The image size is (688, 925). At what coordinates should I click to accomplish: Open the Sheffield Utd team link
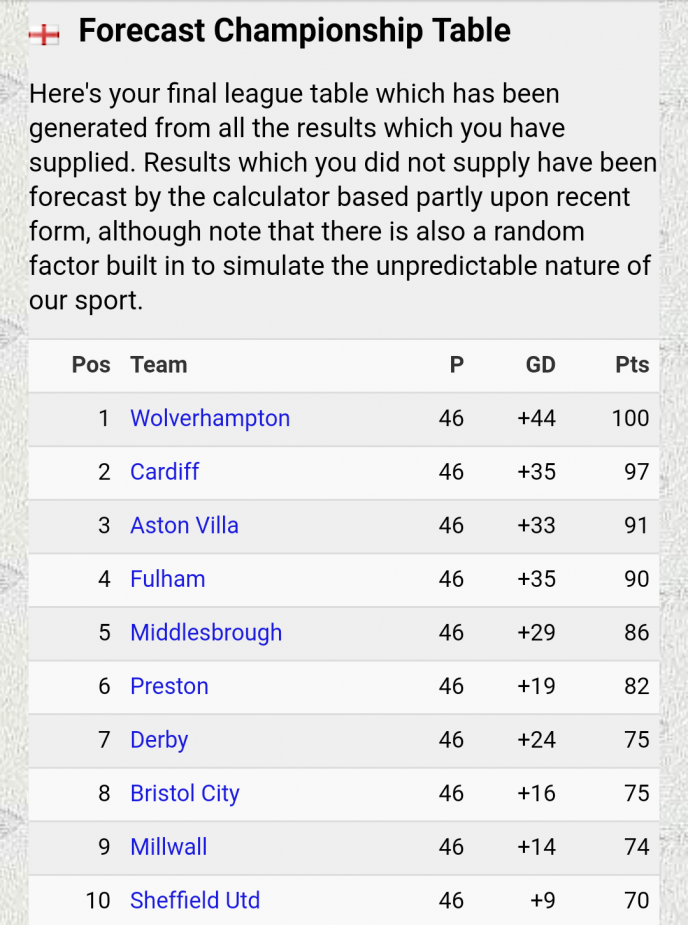coord(195,901)
